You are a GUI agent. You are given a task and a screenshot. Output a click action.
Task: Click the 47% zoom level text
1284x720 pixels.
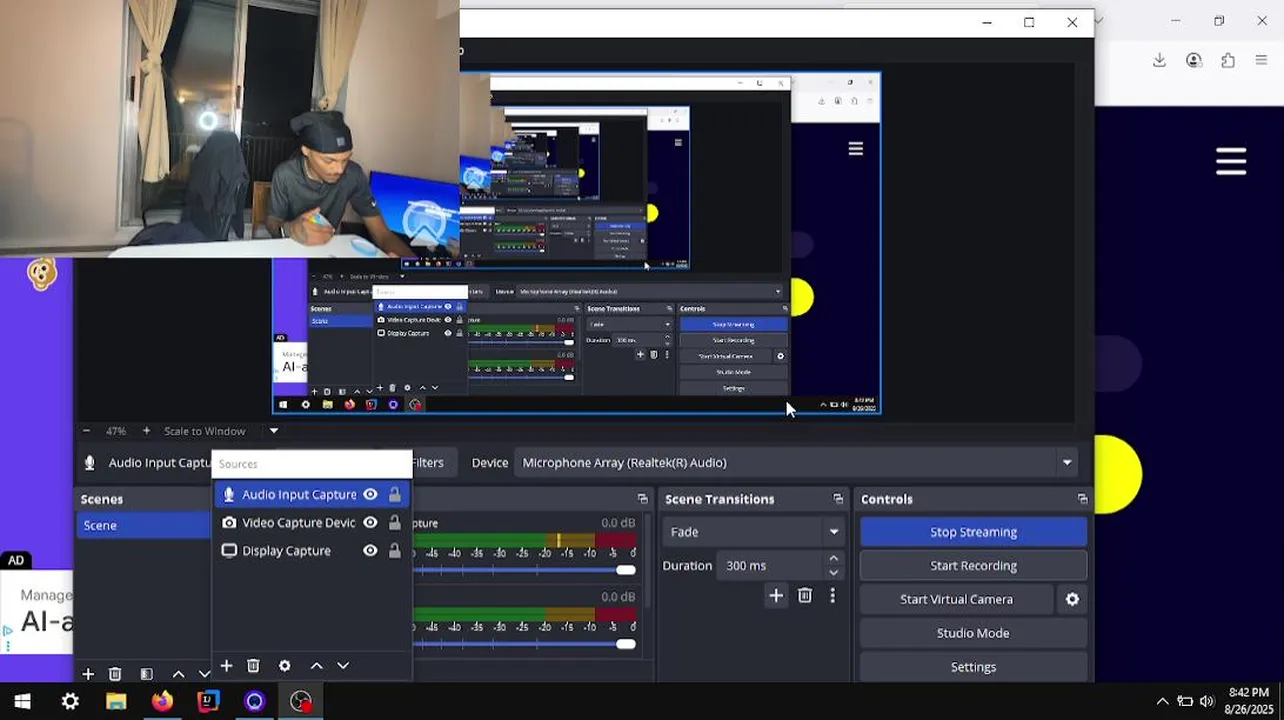point(116,431)
